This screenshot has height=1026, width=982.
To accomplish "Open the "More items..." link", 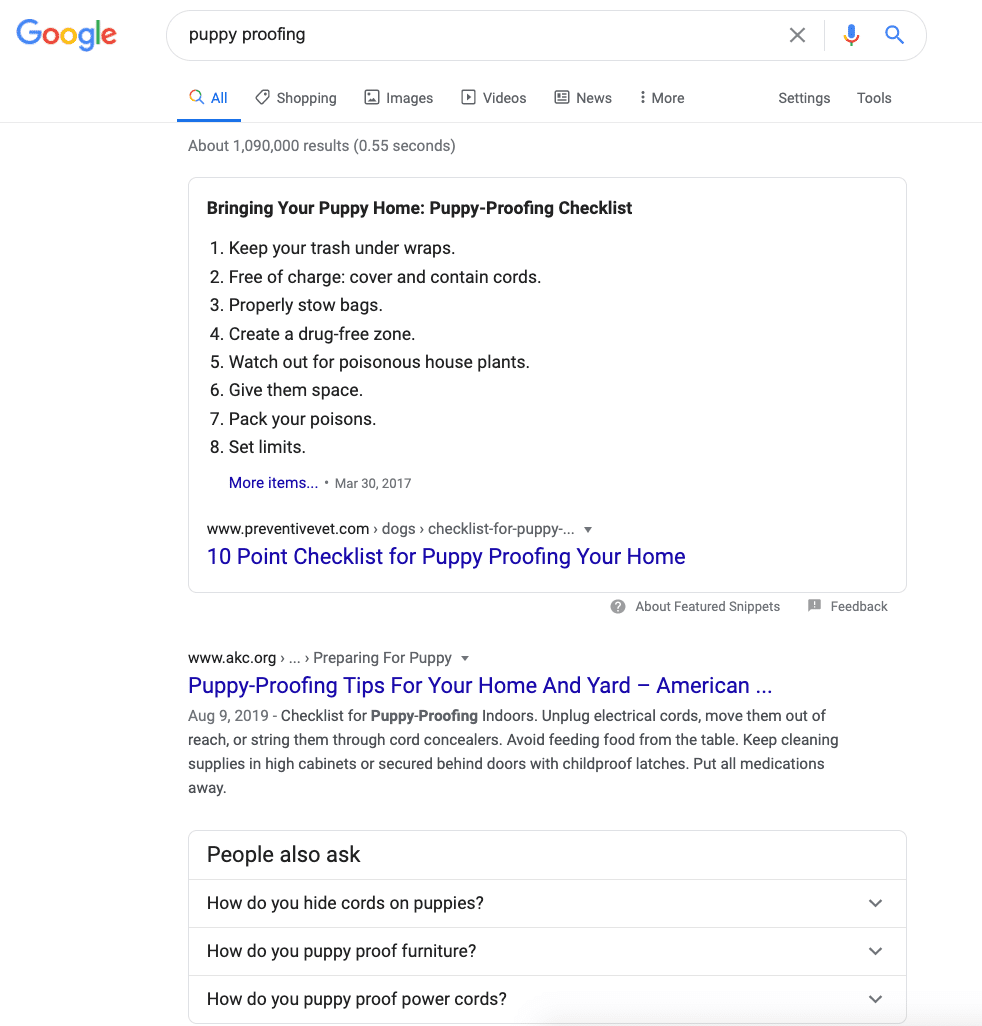I will tap(273, 483).
